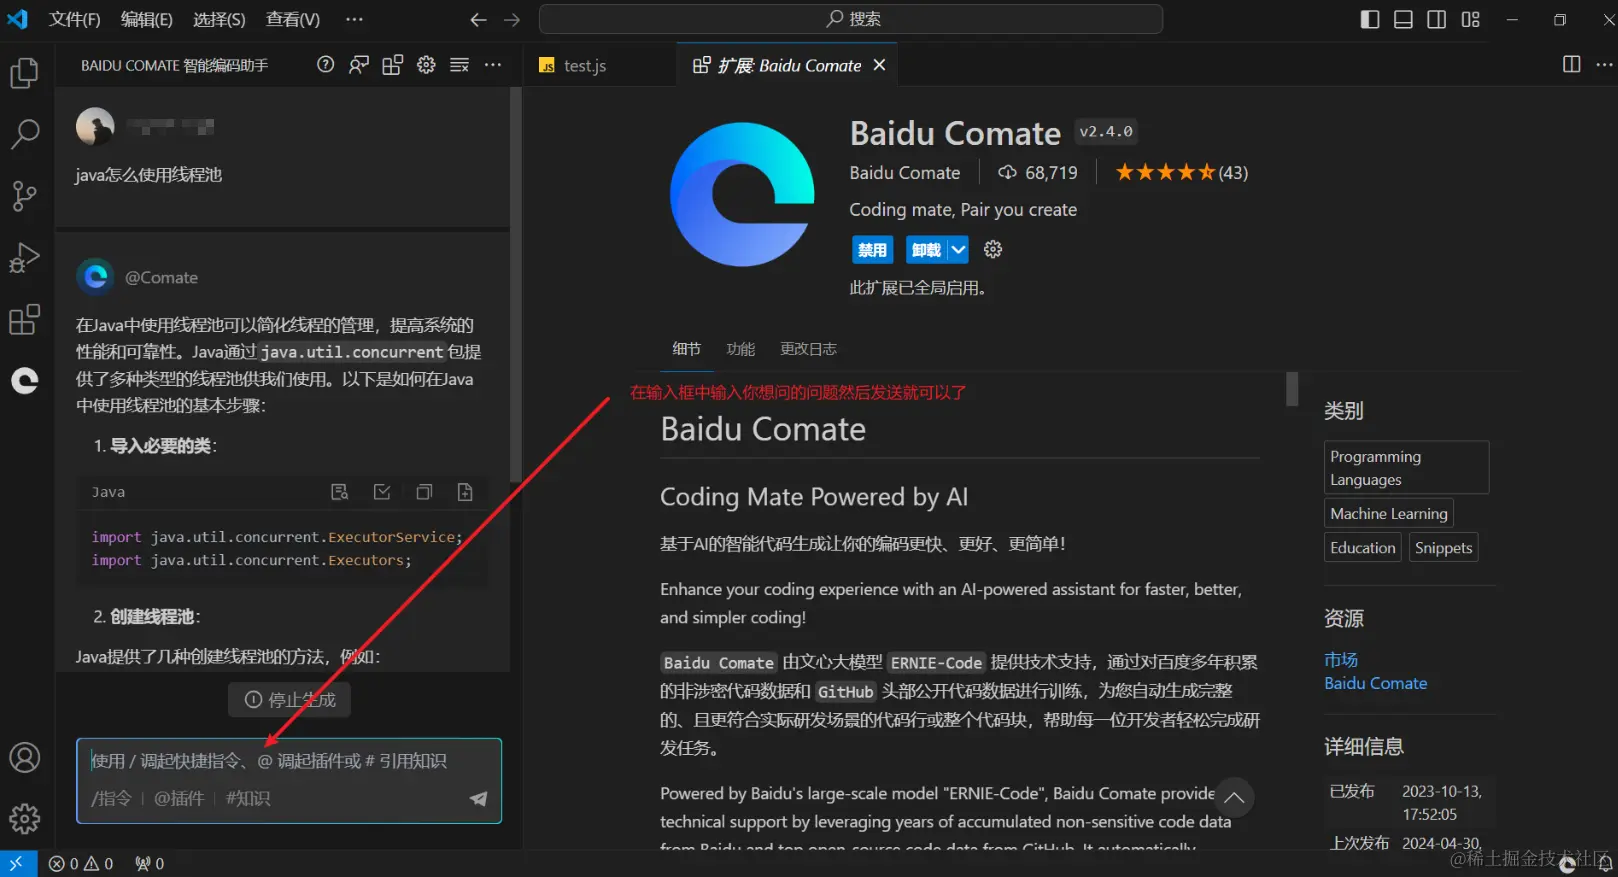
Task: Open Comate panel more actions ellipsis
Action: click(x=493, y=65)
